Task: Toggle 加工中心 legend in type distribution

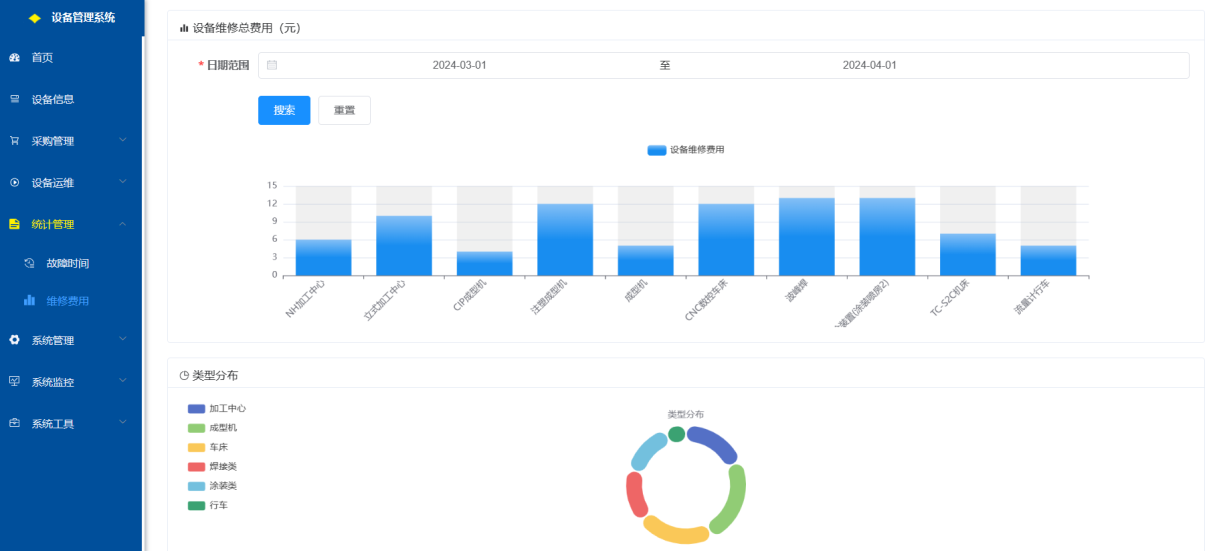Action: click(217, 409)
